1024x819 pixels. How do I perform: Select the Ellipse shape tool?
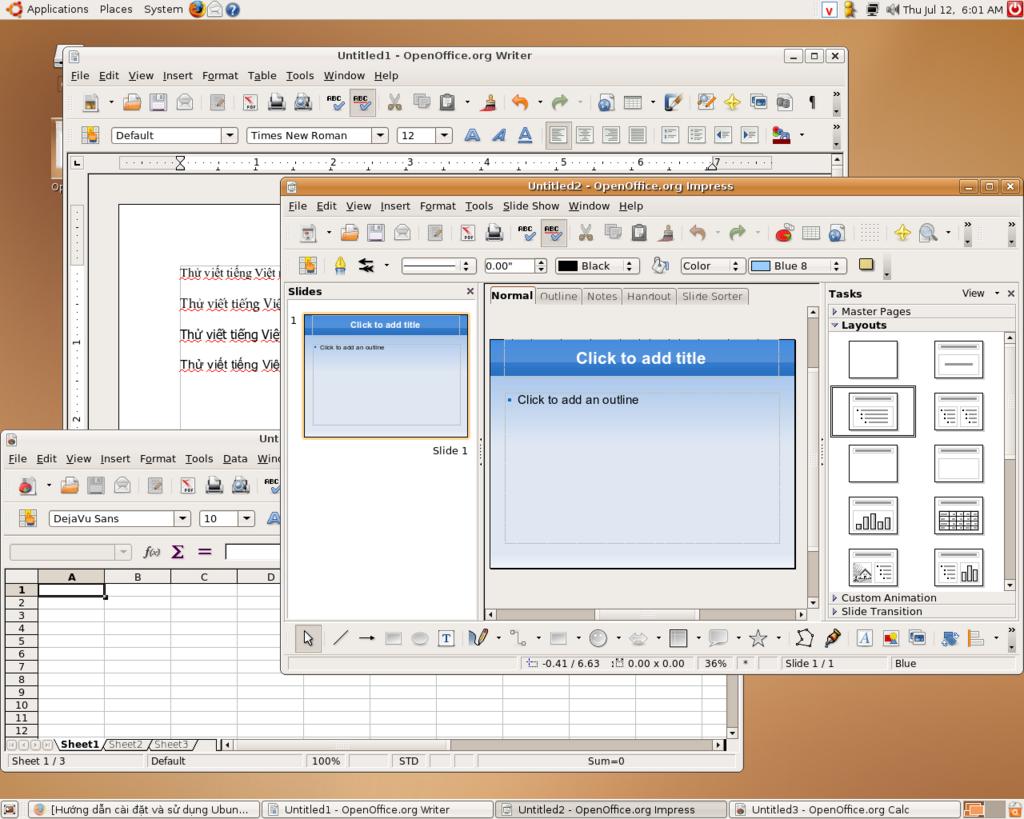click(x=420, y=638)
